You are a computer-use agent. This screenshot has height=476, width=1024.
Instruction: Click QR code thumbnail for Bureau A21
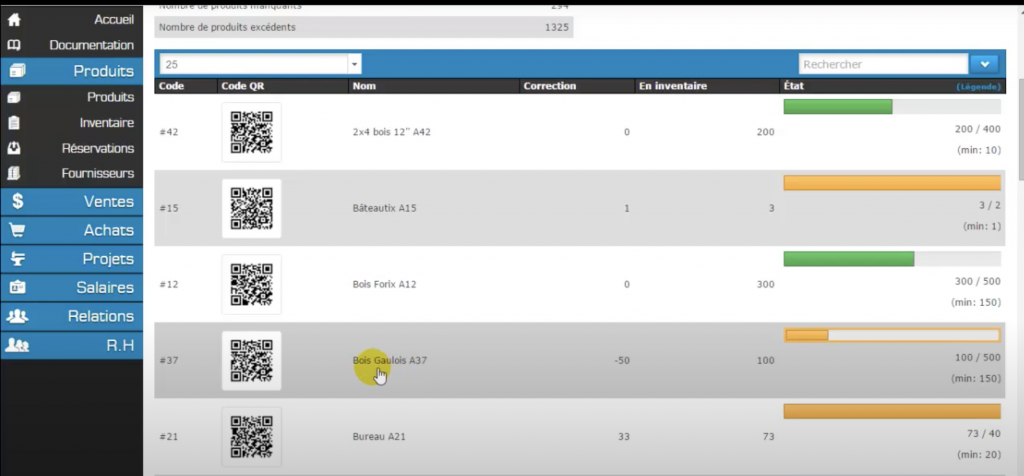251,437
